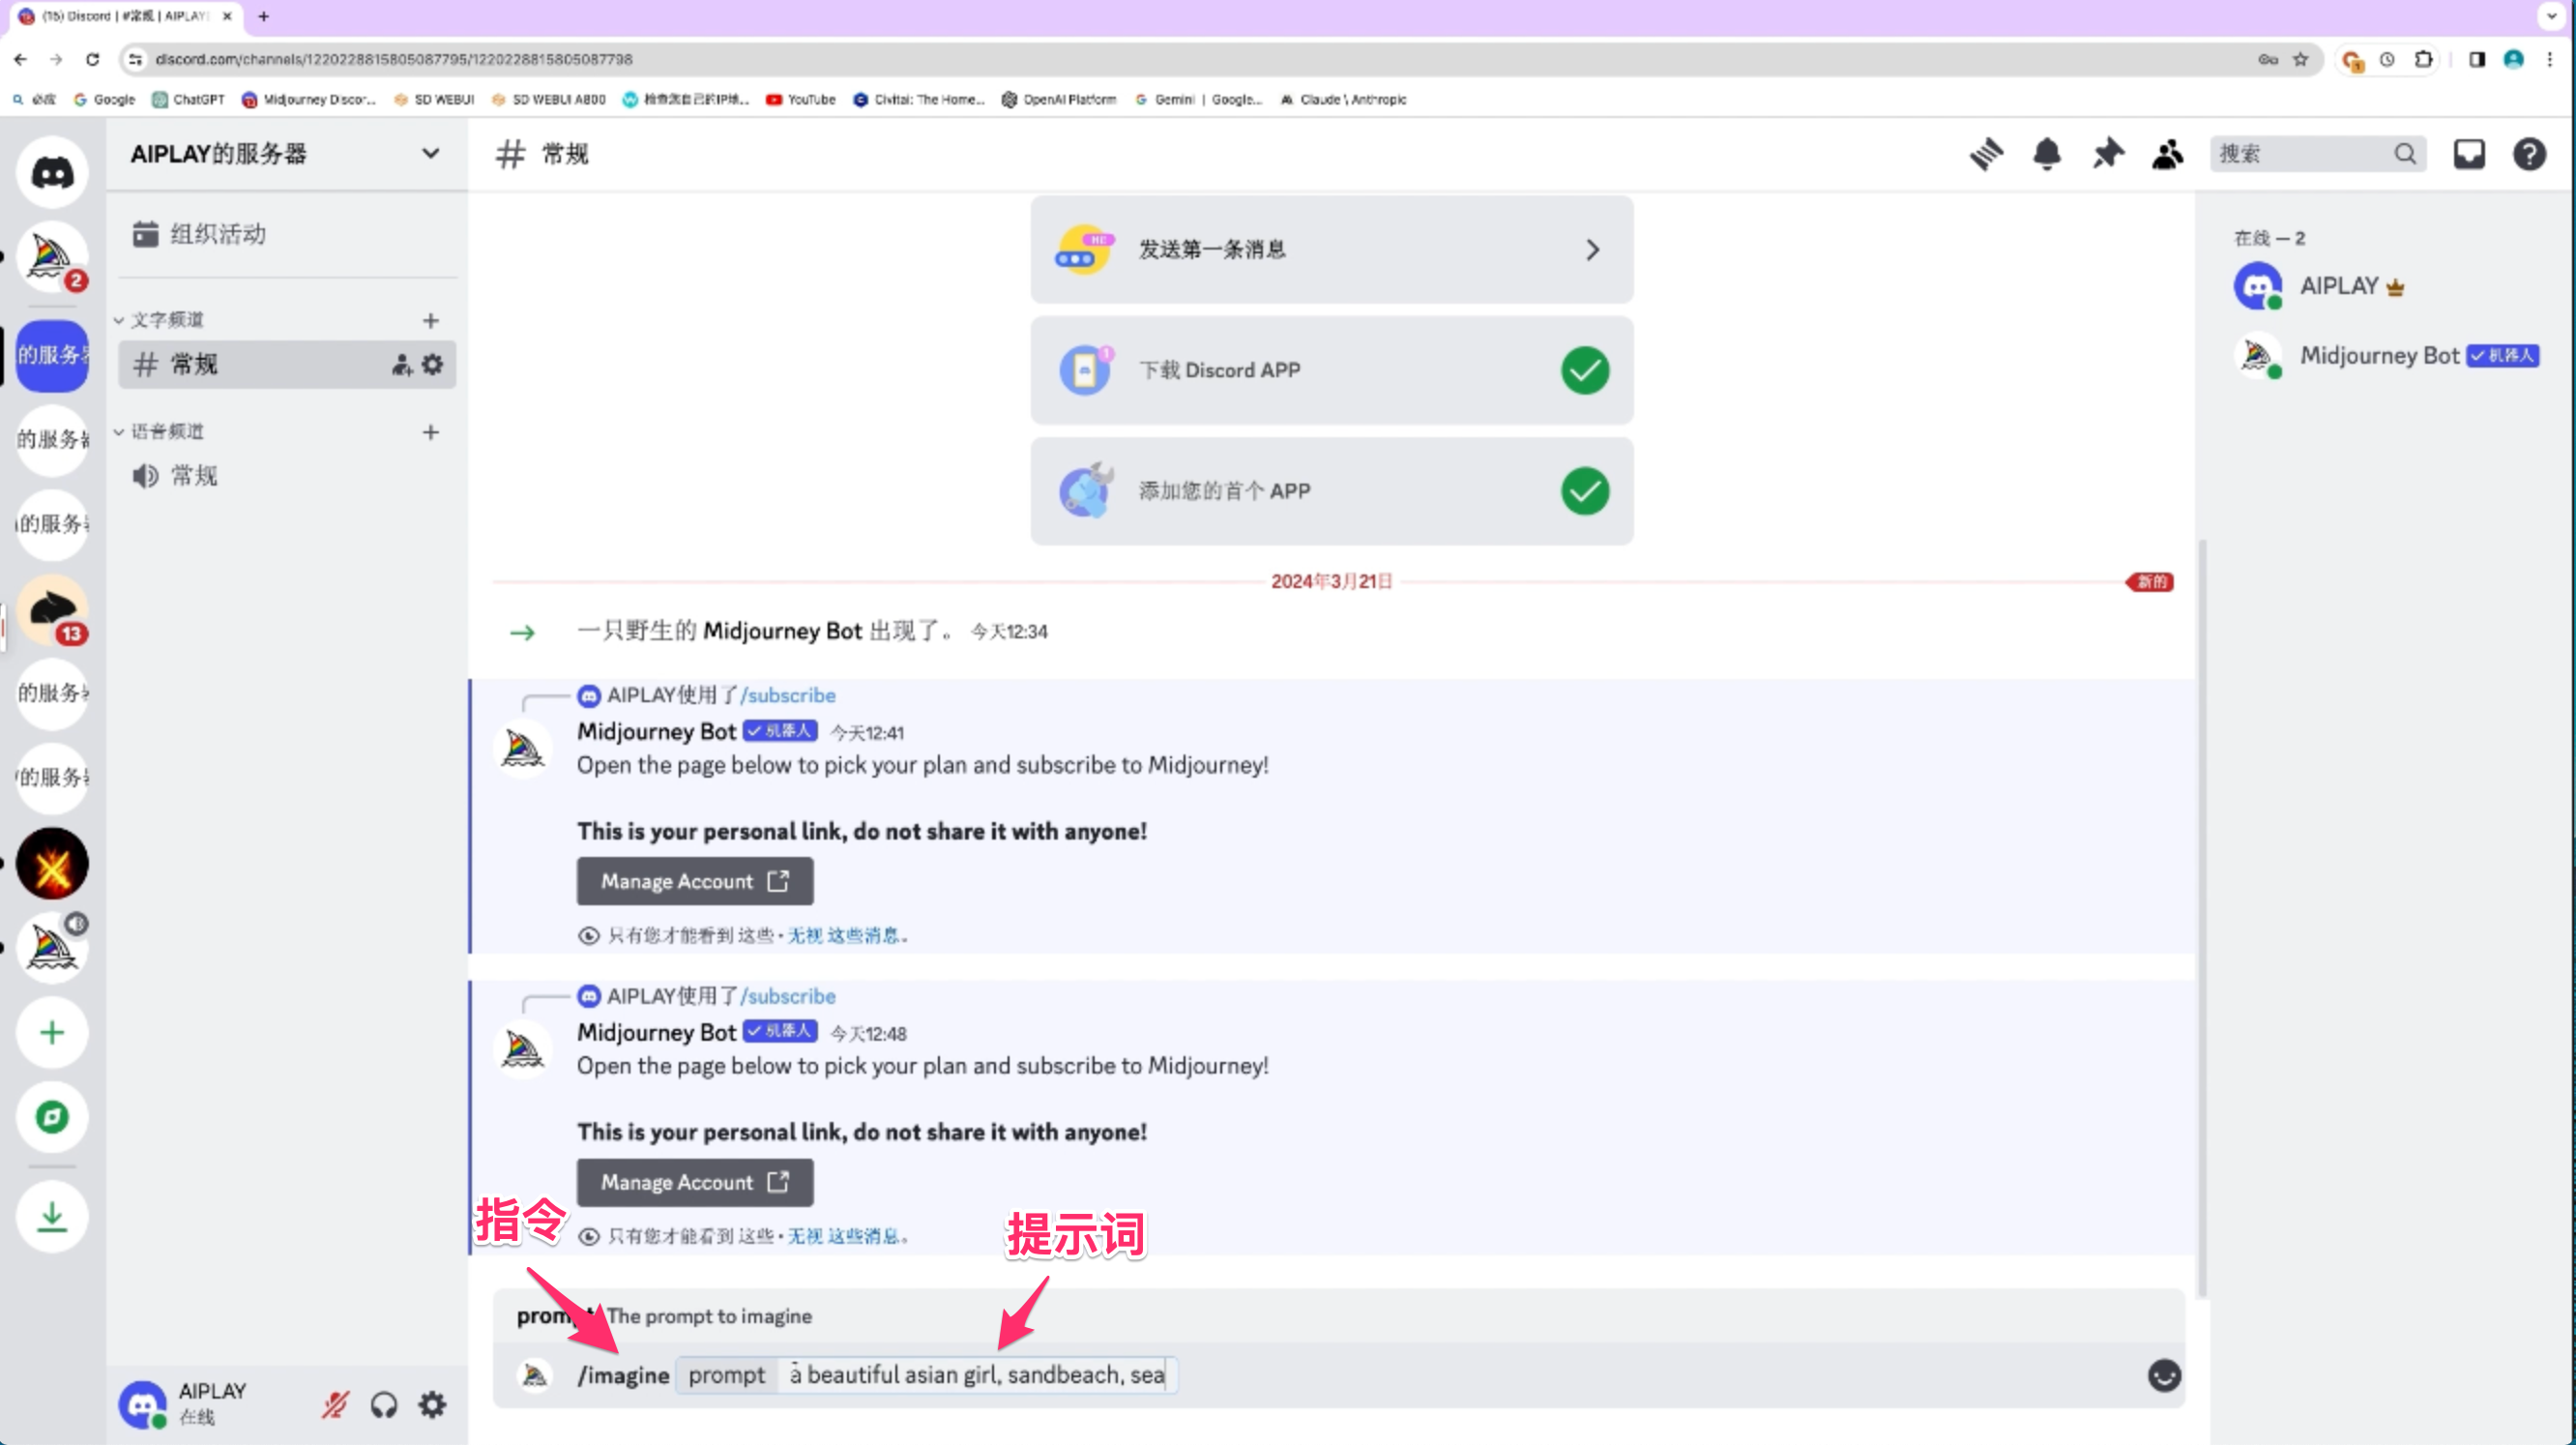Open the Threads icon in the channel header
Viewport: 2576px width, 1445px height.
pos(1986,154)
